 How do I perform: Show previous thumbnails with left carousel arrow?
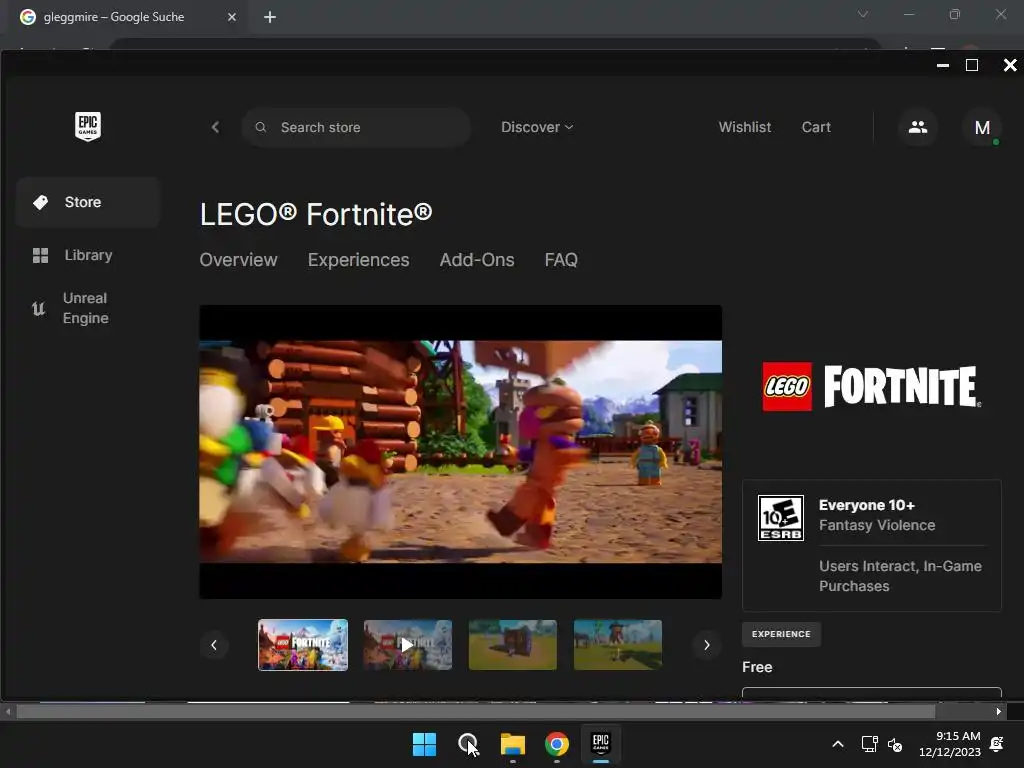pos(214,645)
